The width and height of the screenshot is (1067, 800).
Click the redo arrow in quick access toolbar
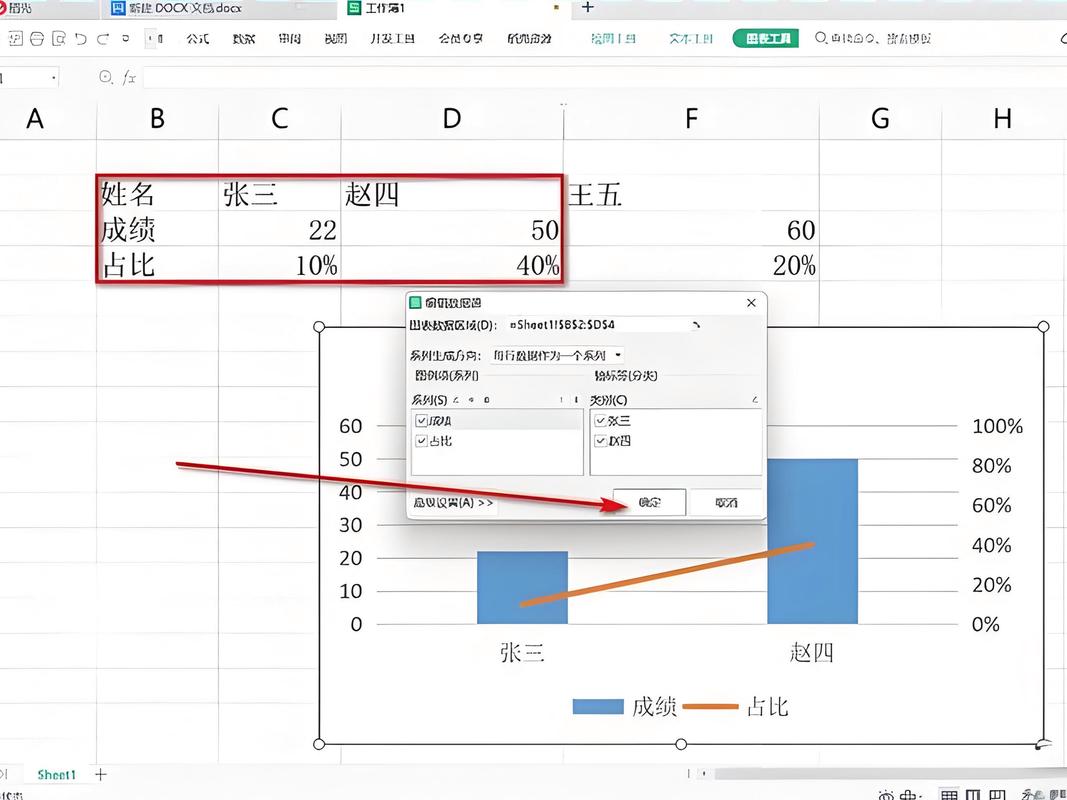104,39
